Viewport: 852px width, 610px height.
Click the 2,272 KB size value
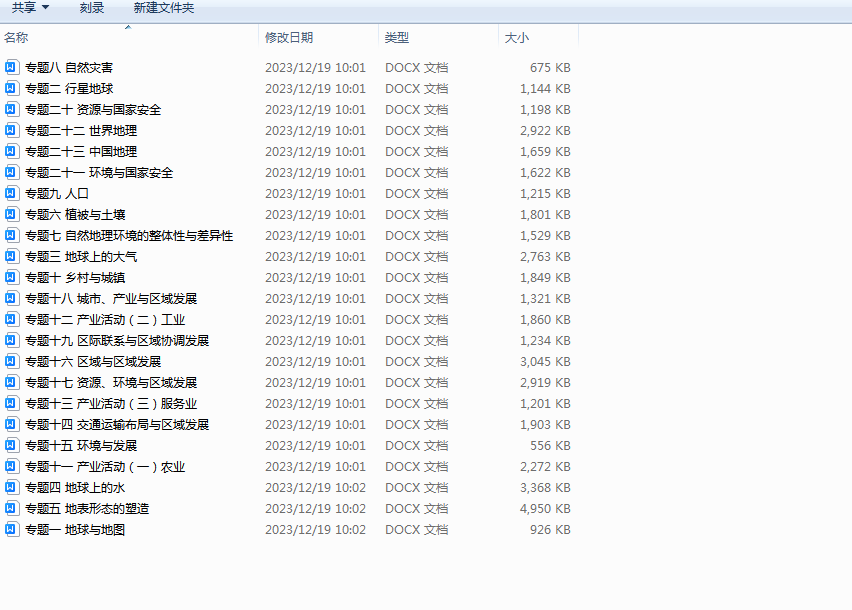click(545, 467)
